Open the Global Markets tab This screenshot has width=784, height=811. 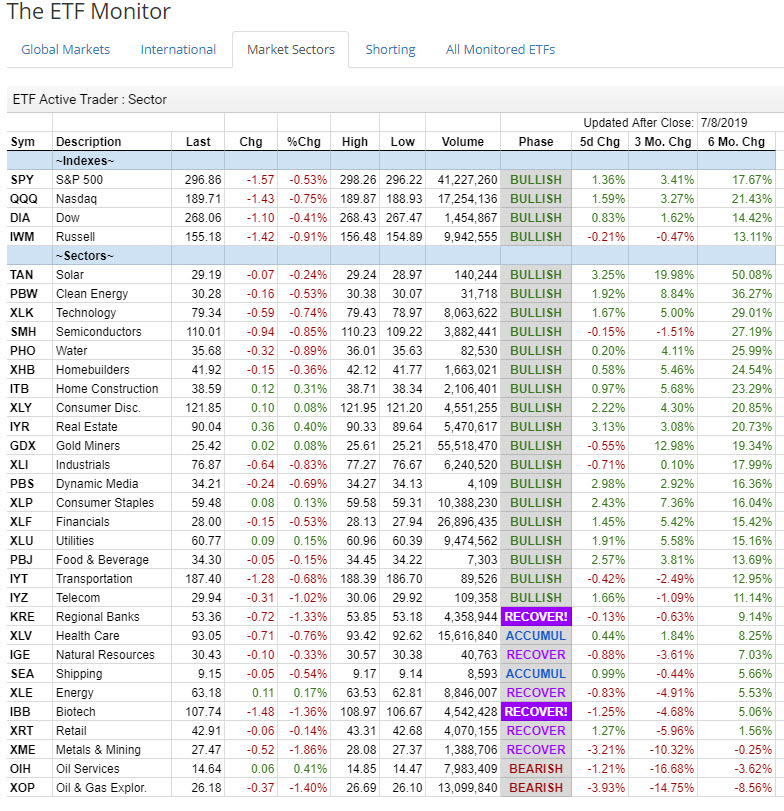(x=65, y=50)
